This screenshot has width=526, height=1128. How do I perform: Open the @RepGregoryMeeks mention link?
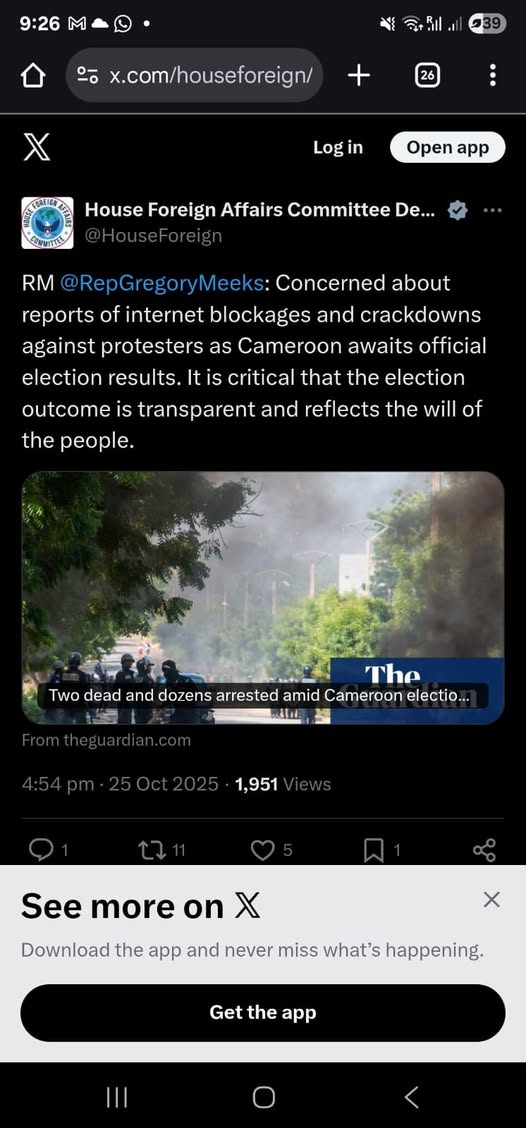coord(164,283)
